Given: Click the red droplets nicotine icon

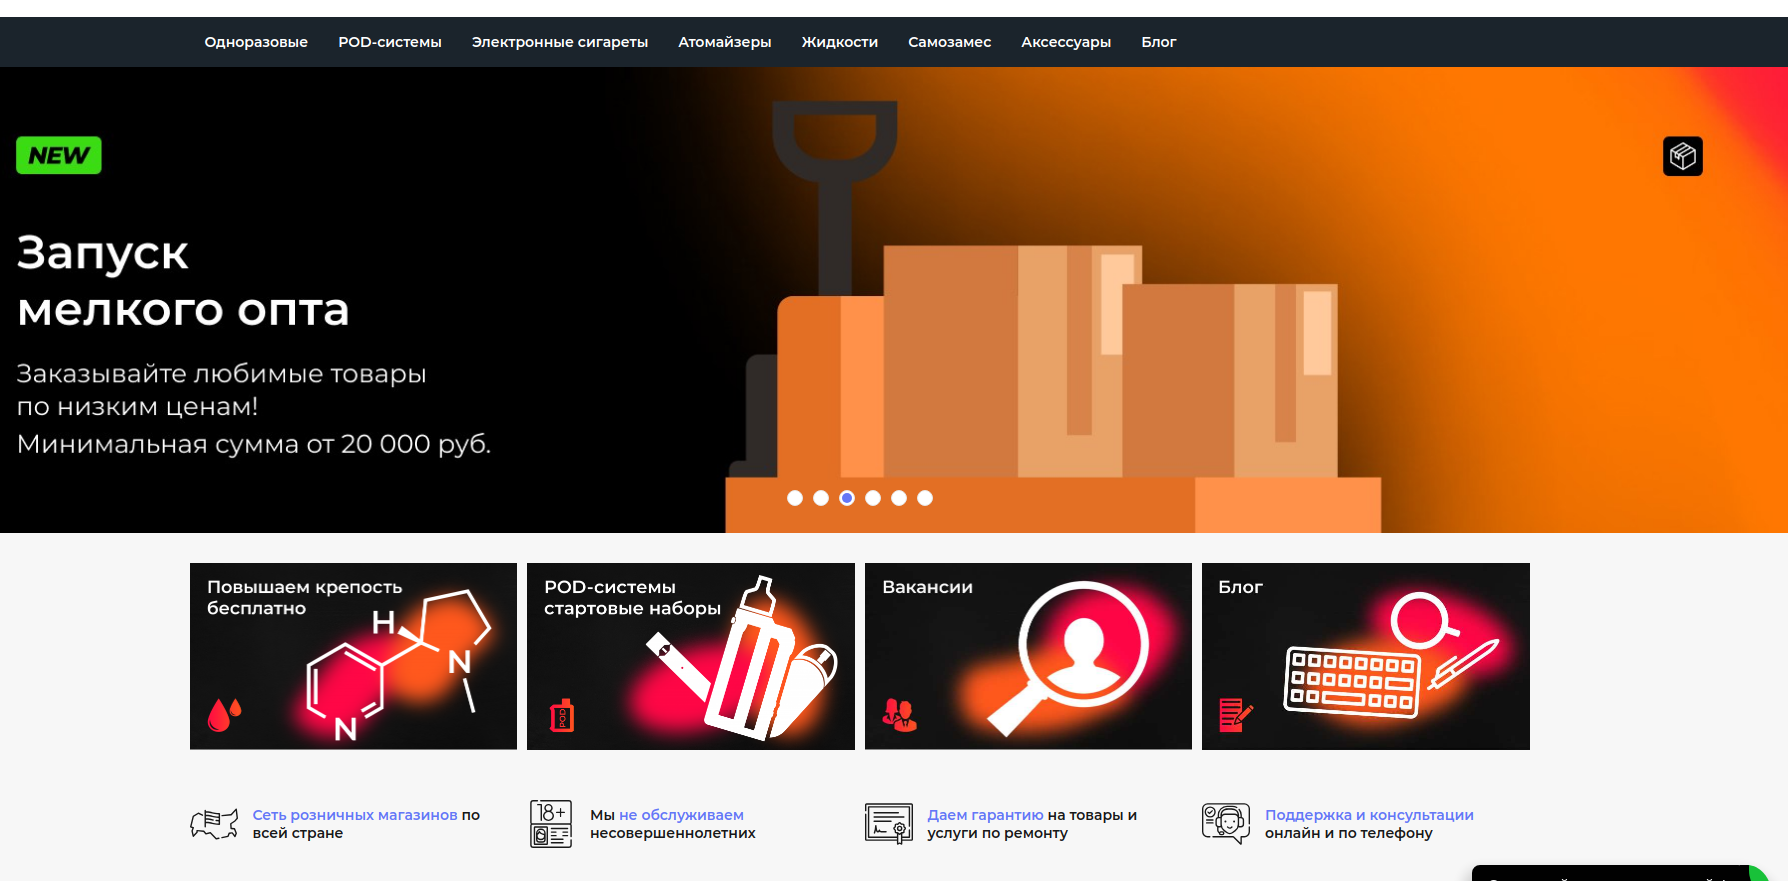Looking at the screenshot, I should click(x=224, y=714).
